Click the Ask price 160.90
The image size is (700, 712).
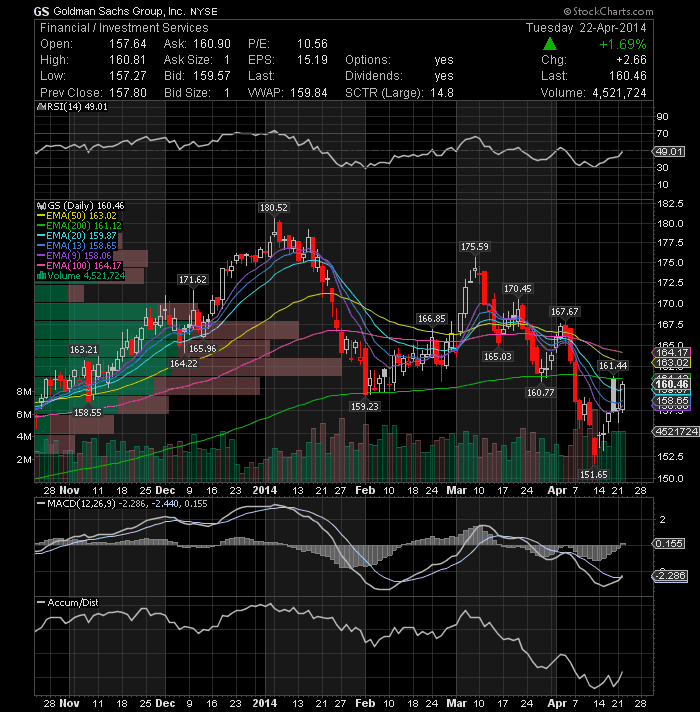[x=212, y=44]
